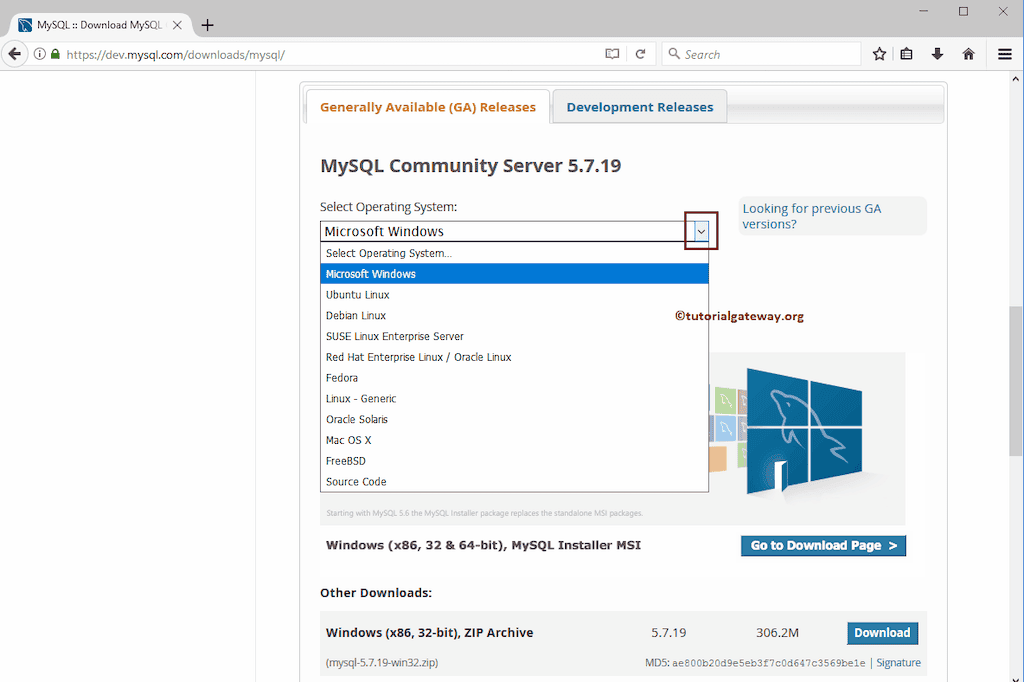The image size is (1024, 682).
Task: Download the Windows 32-bit ZIP Archive
Action: 882,632
